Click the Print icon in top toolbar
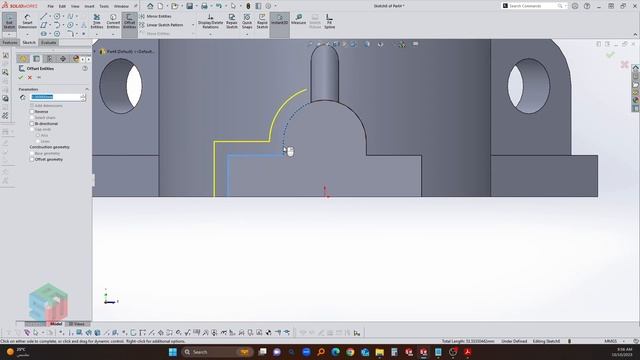Screen dimensions: 640x360 point(204,6)
